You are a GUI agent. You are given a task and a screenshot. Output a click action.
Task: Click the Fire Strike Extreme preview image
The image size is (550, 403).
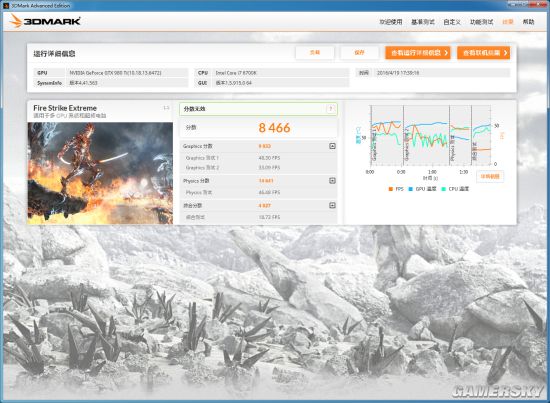coord(100,173)
